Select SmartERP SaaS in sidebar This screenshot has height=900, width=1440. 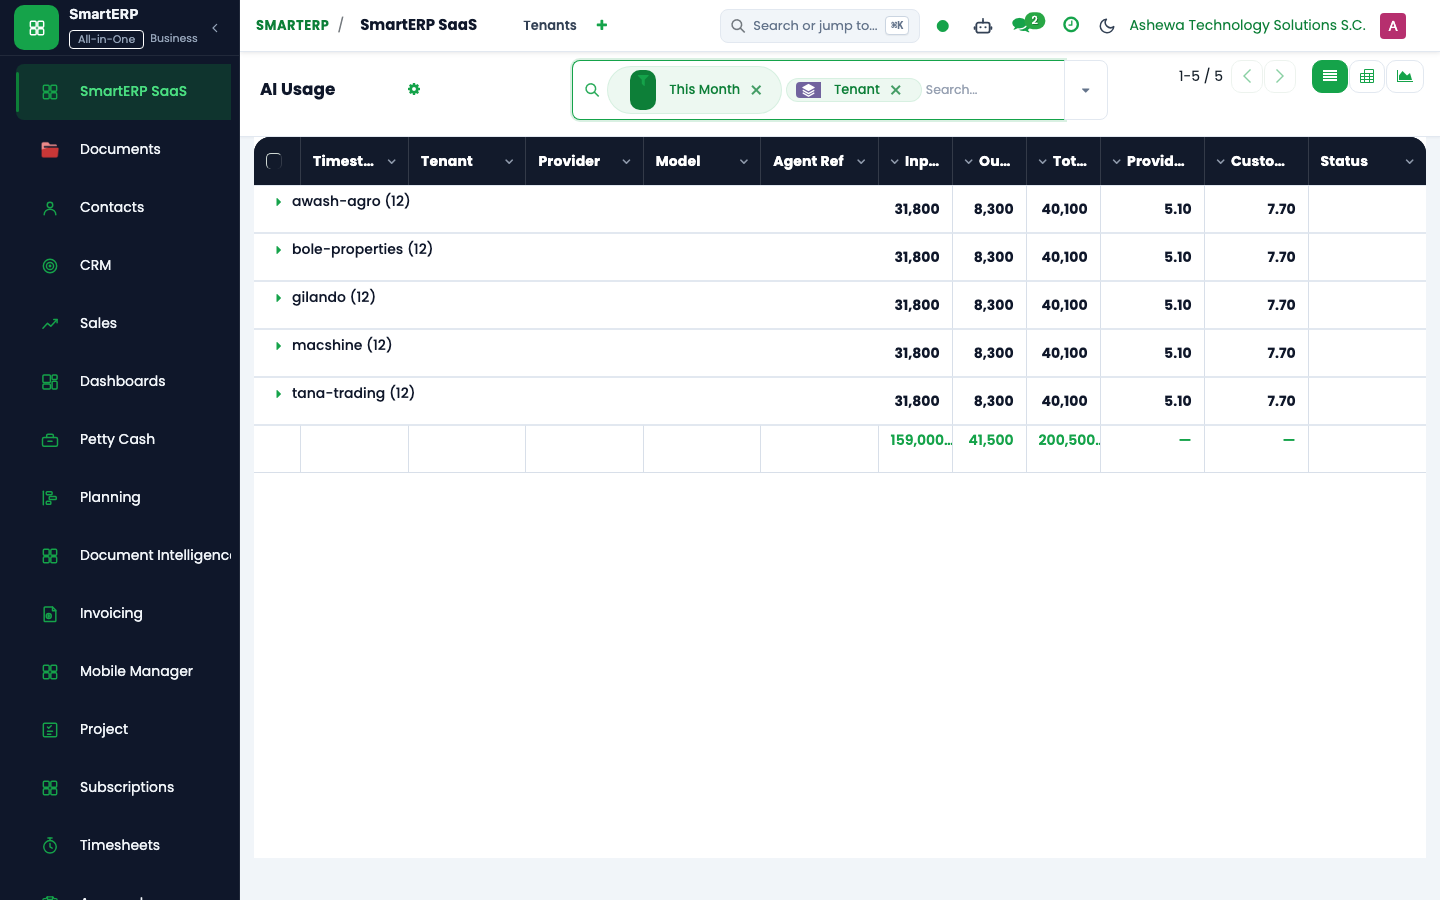tap(124, 91)
